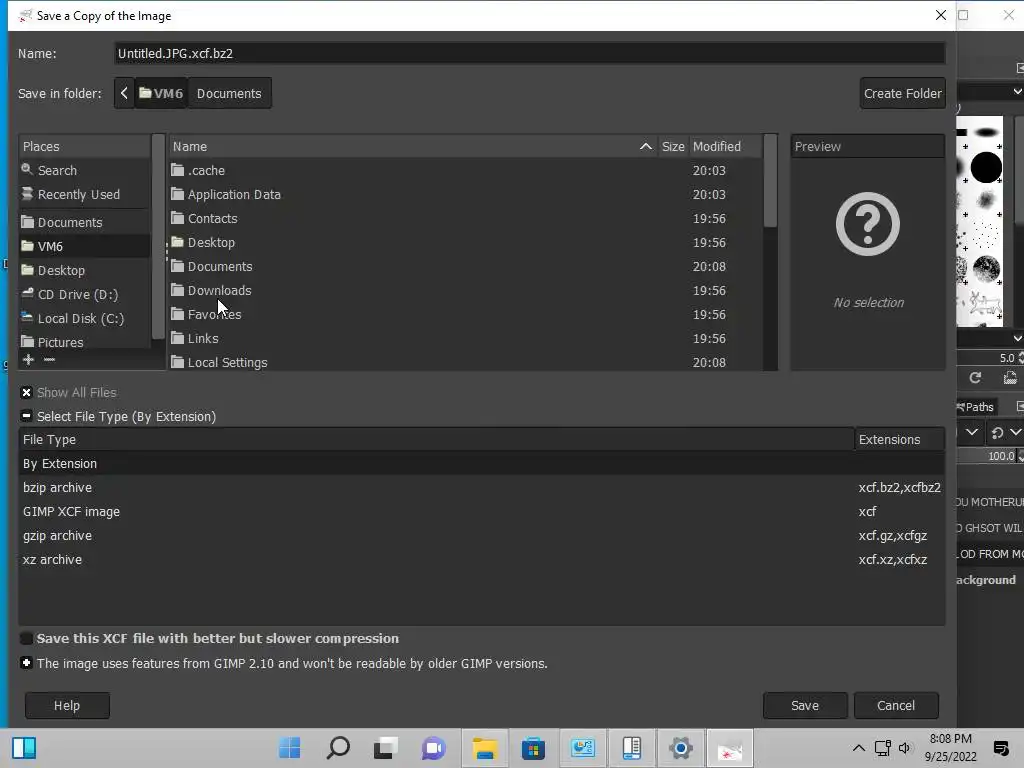
Task: Click the back arrow in folder path
Action: [124, 93]
